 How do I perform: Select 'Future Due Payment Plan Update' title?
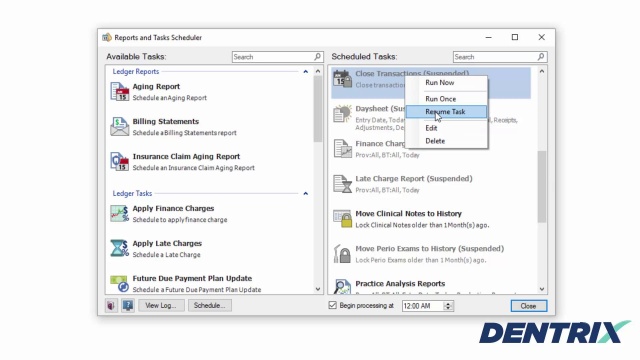pyautogui.click(x=192, y=278)
